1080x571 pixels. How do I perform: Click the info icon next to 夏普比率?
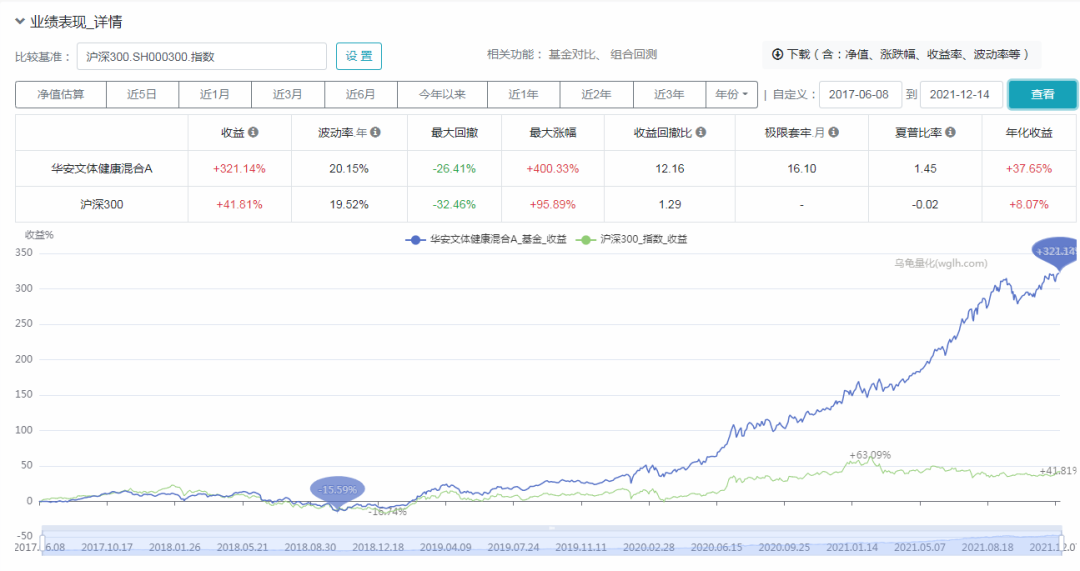[x=951, y=132]
